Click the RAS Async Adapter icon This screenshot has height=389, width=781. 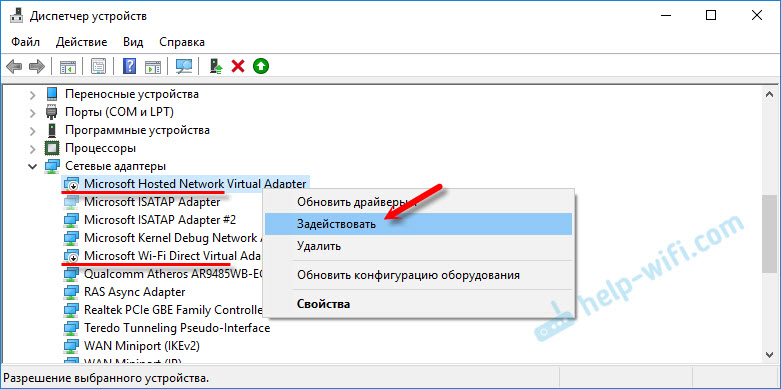pyautogui.click(x=71, y=292)
